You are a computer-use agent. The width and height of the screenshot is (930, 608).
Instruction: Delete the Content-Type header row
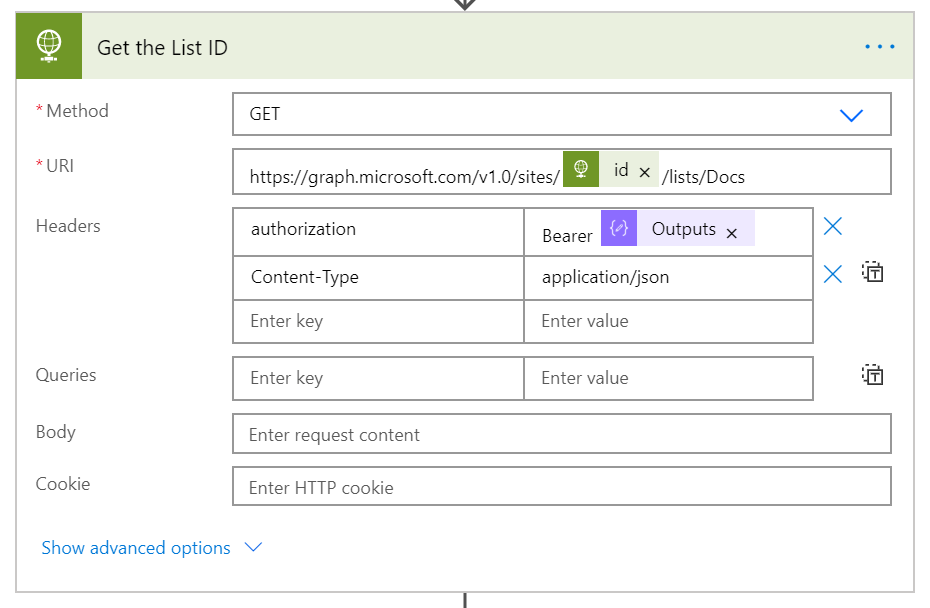(833, 274)
